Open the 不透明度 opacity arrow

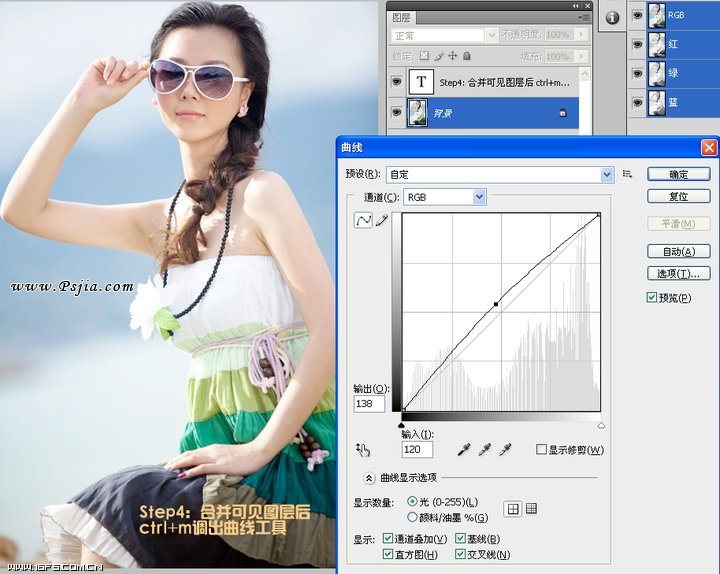pyautogui.click(x=582, y=34)
